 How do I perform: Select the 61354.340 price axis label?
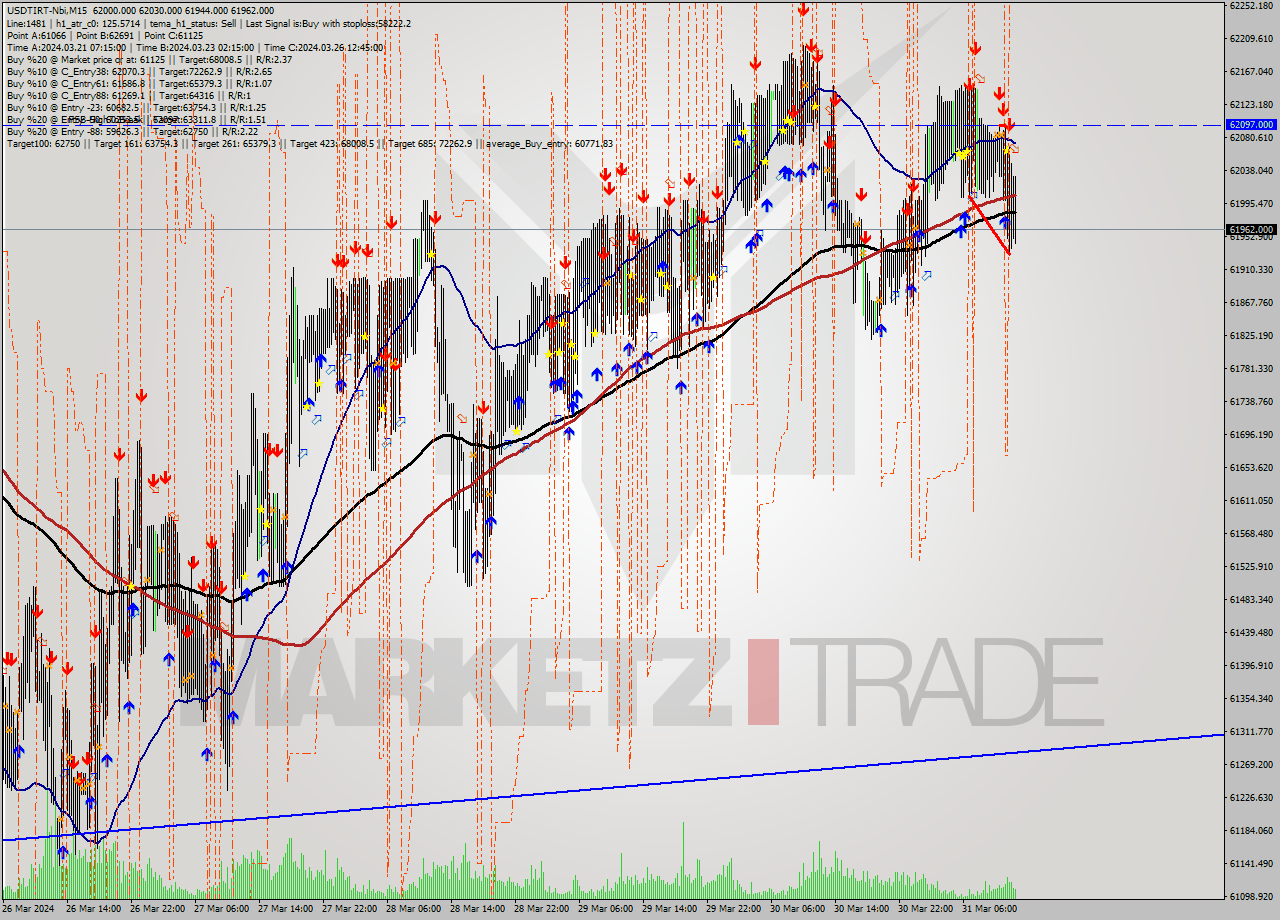point(1251,699)
